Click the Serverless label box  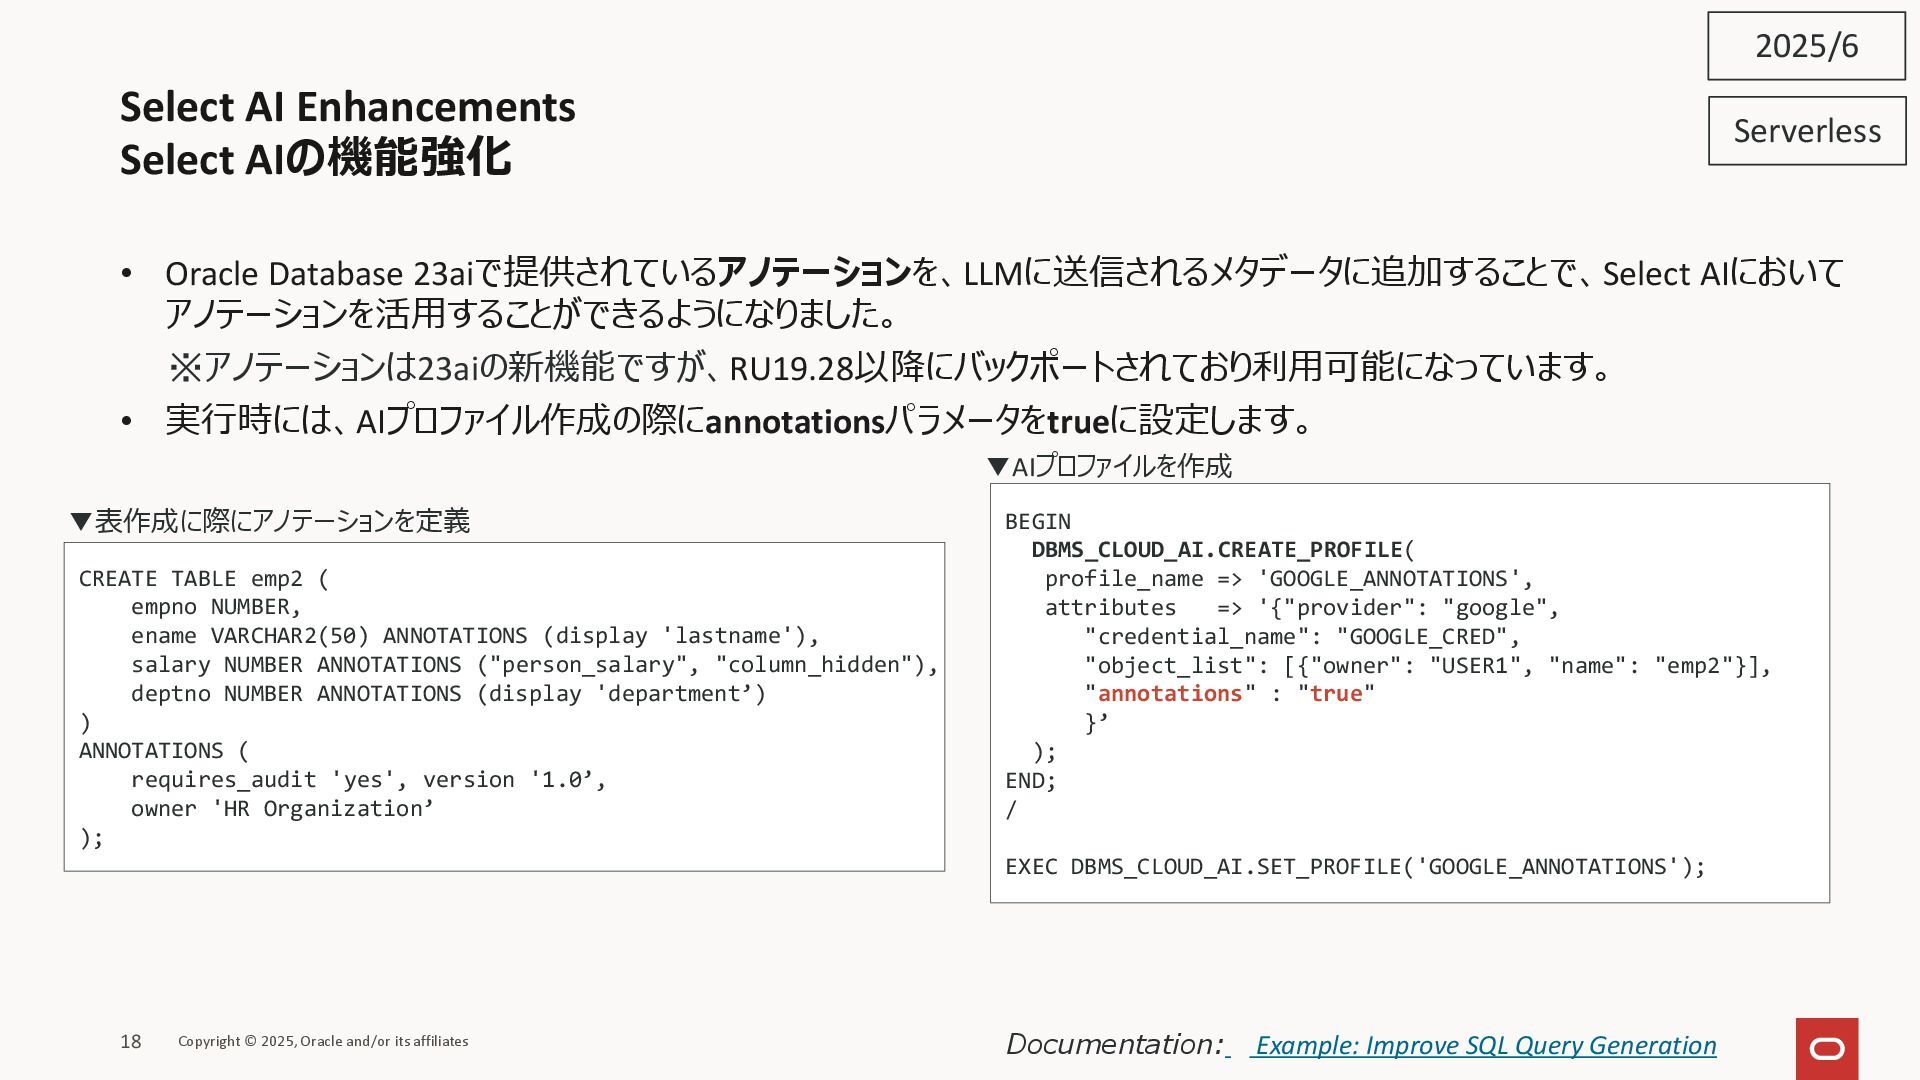click(x=1806, y=131)
